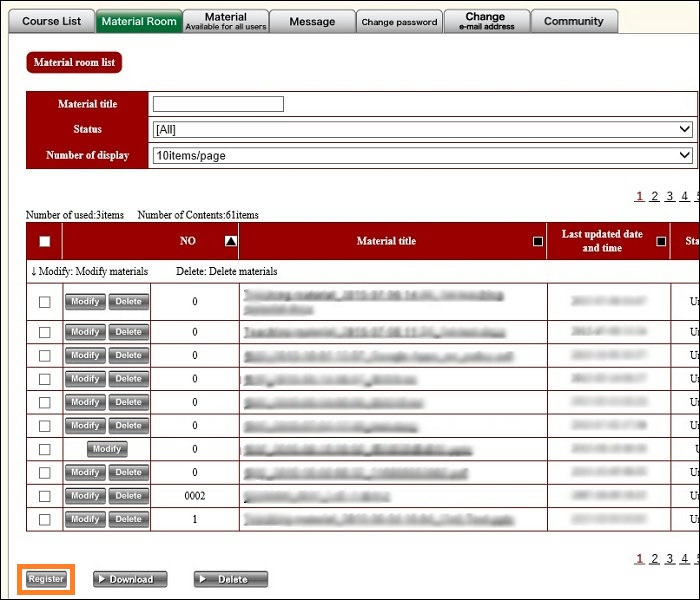Go to page 2 in top pagination
The width and height of the screenshot is (700, 600).
(x=654, y=197)
